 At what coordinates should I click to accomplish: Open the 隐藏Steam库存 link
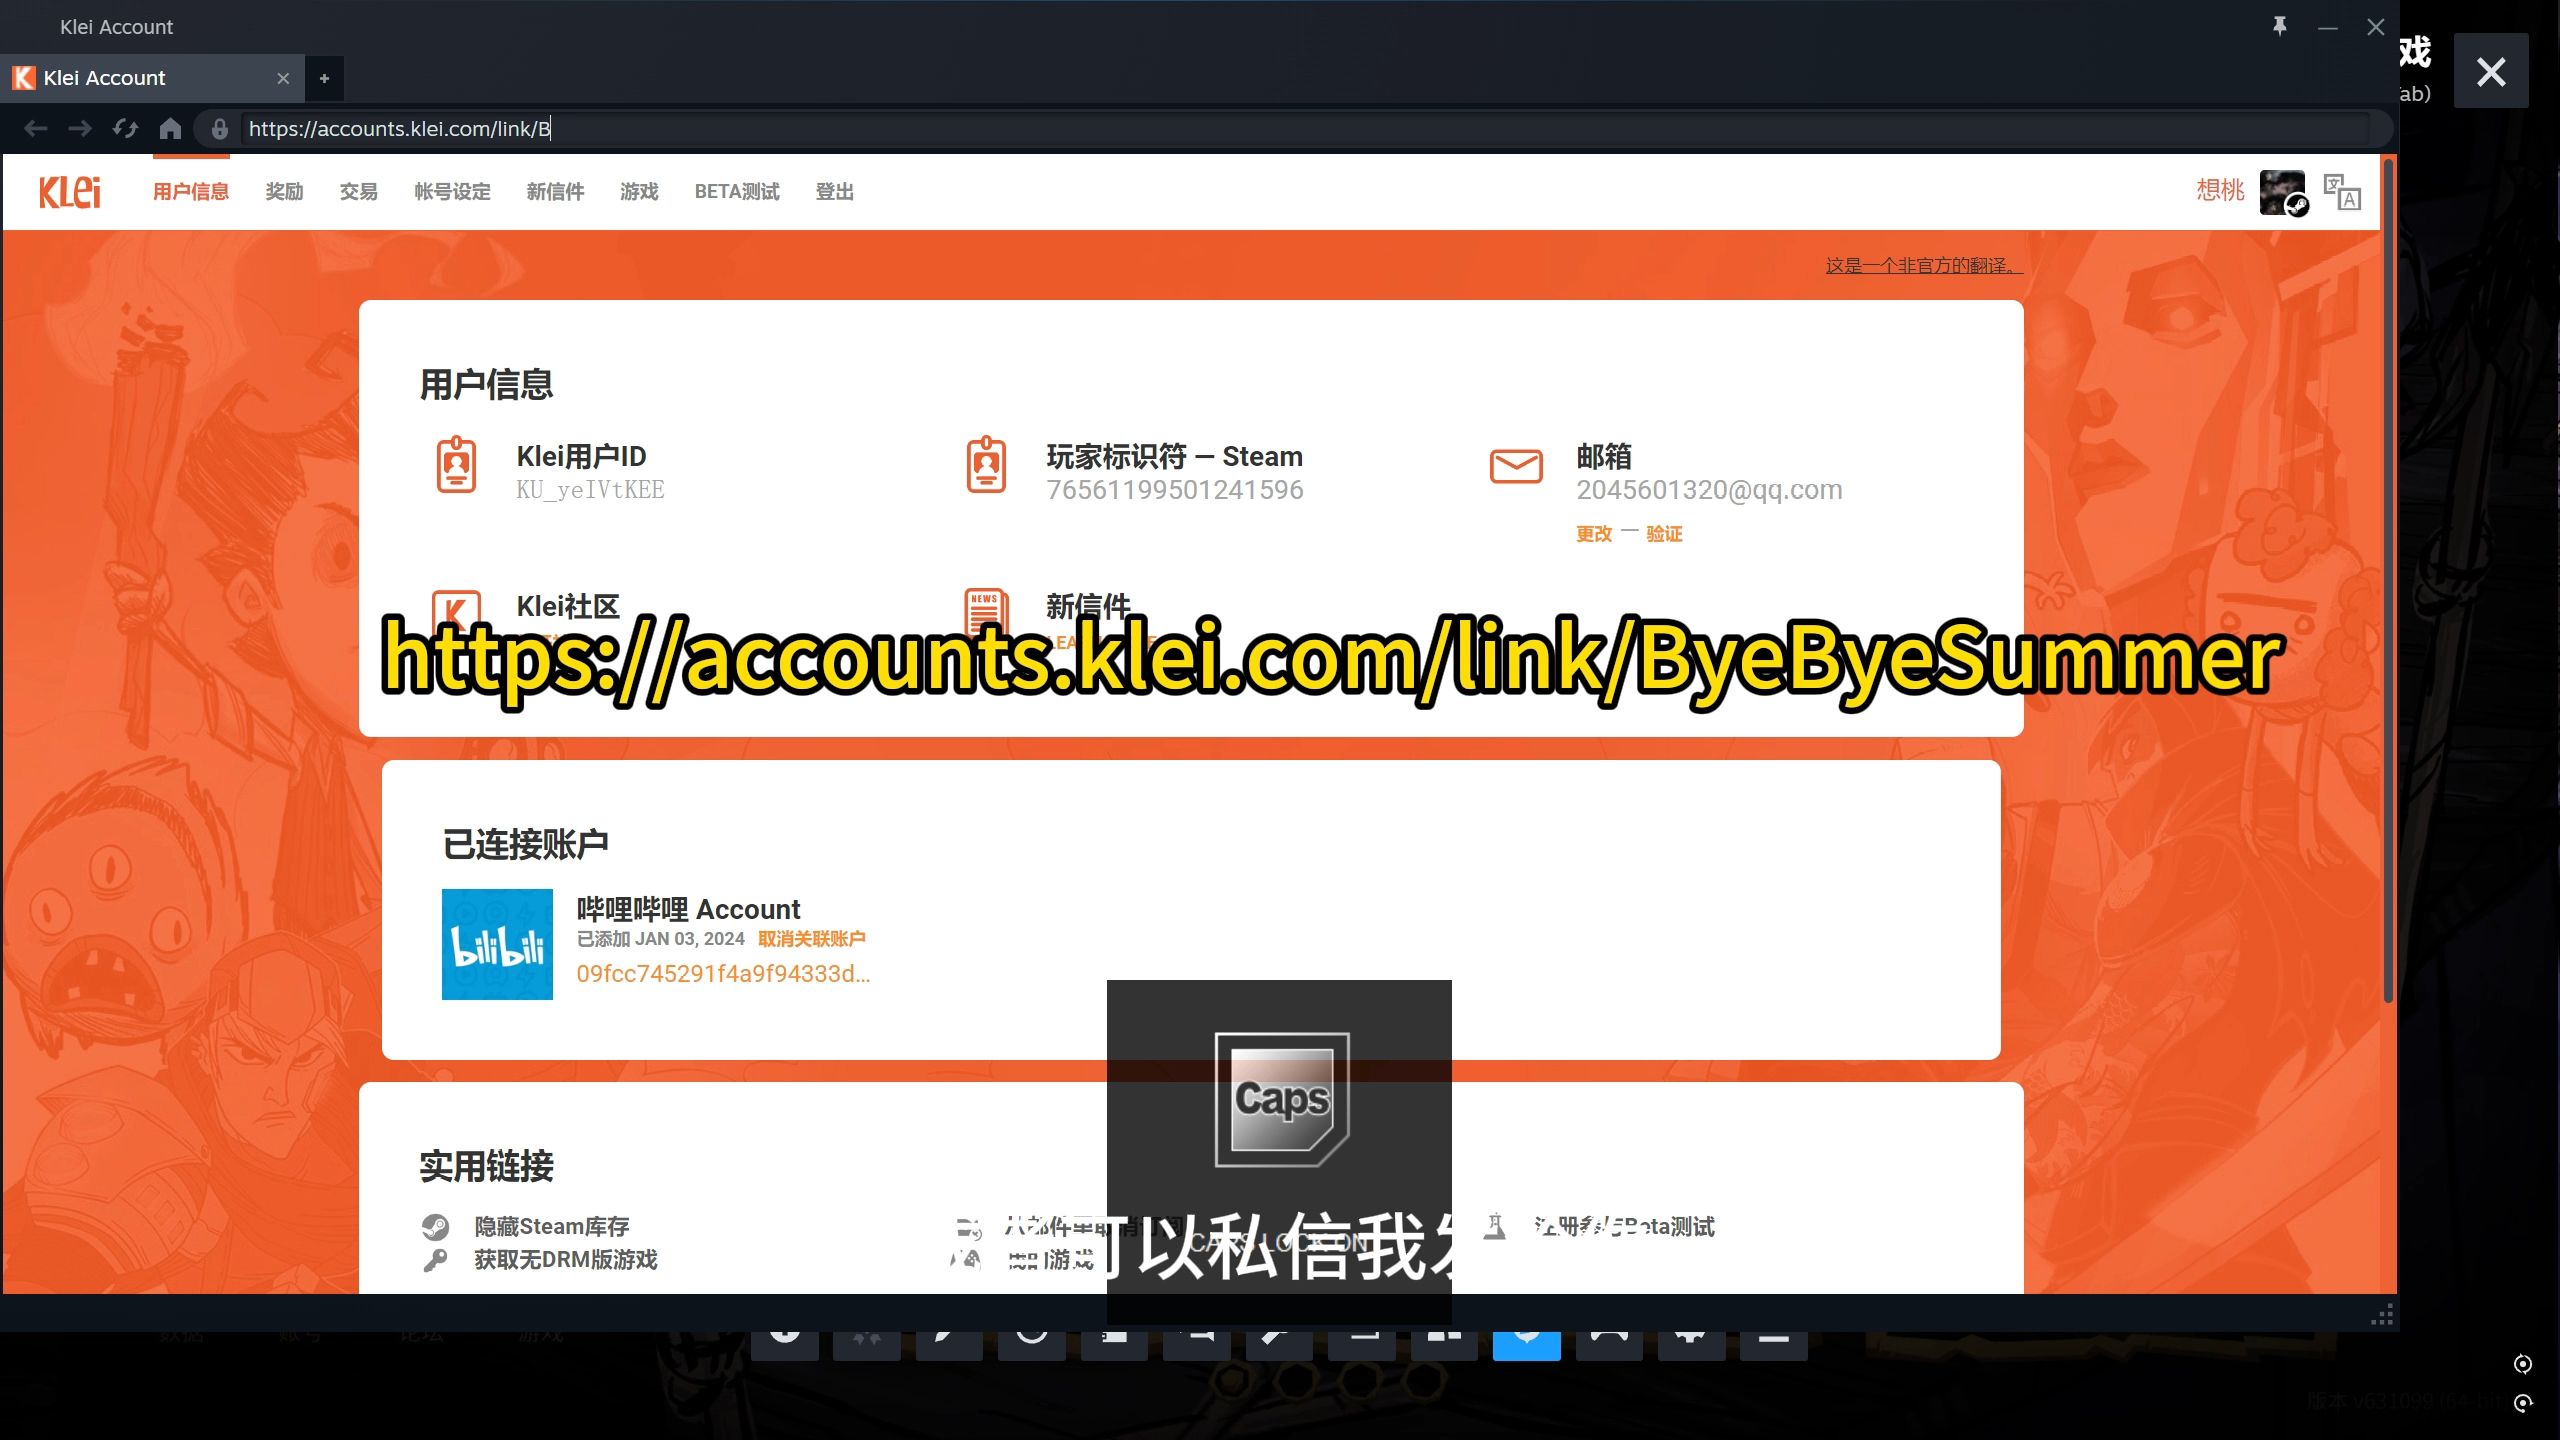552,1226
